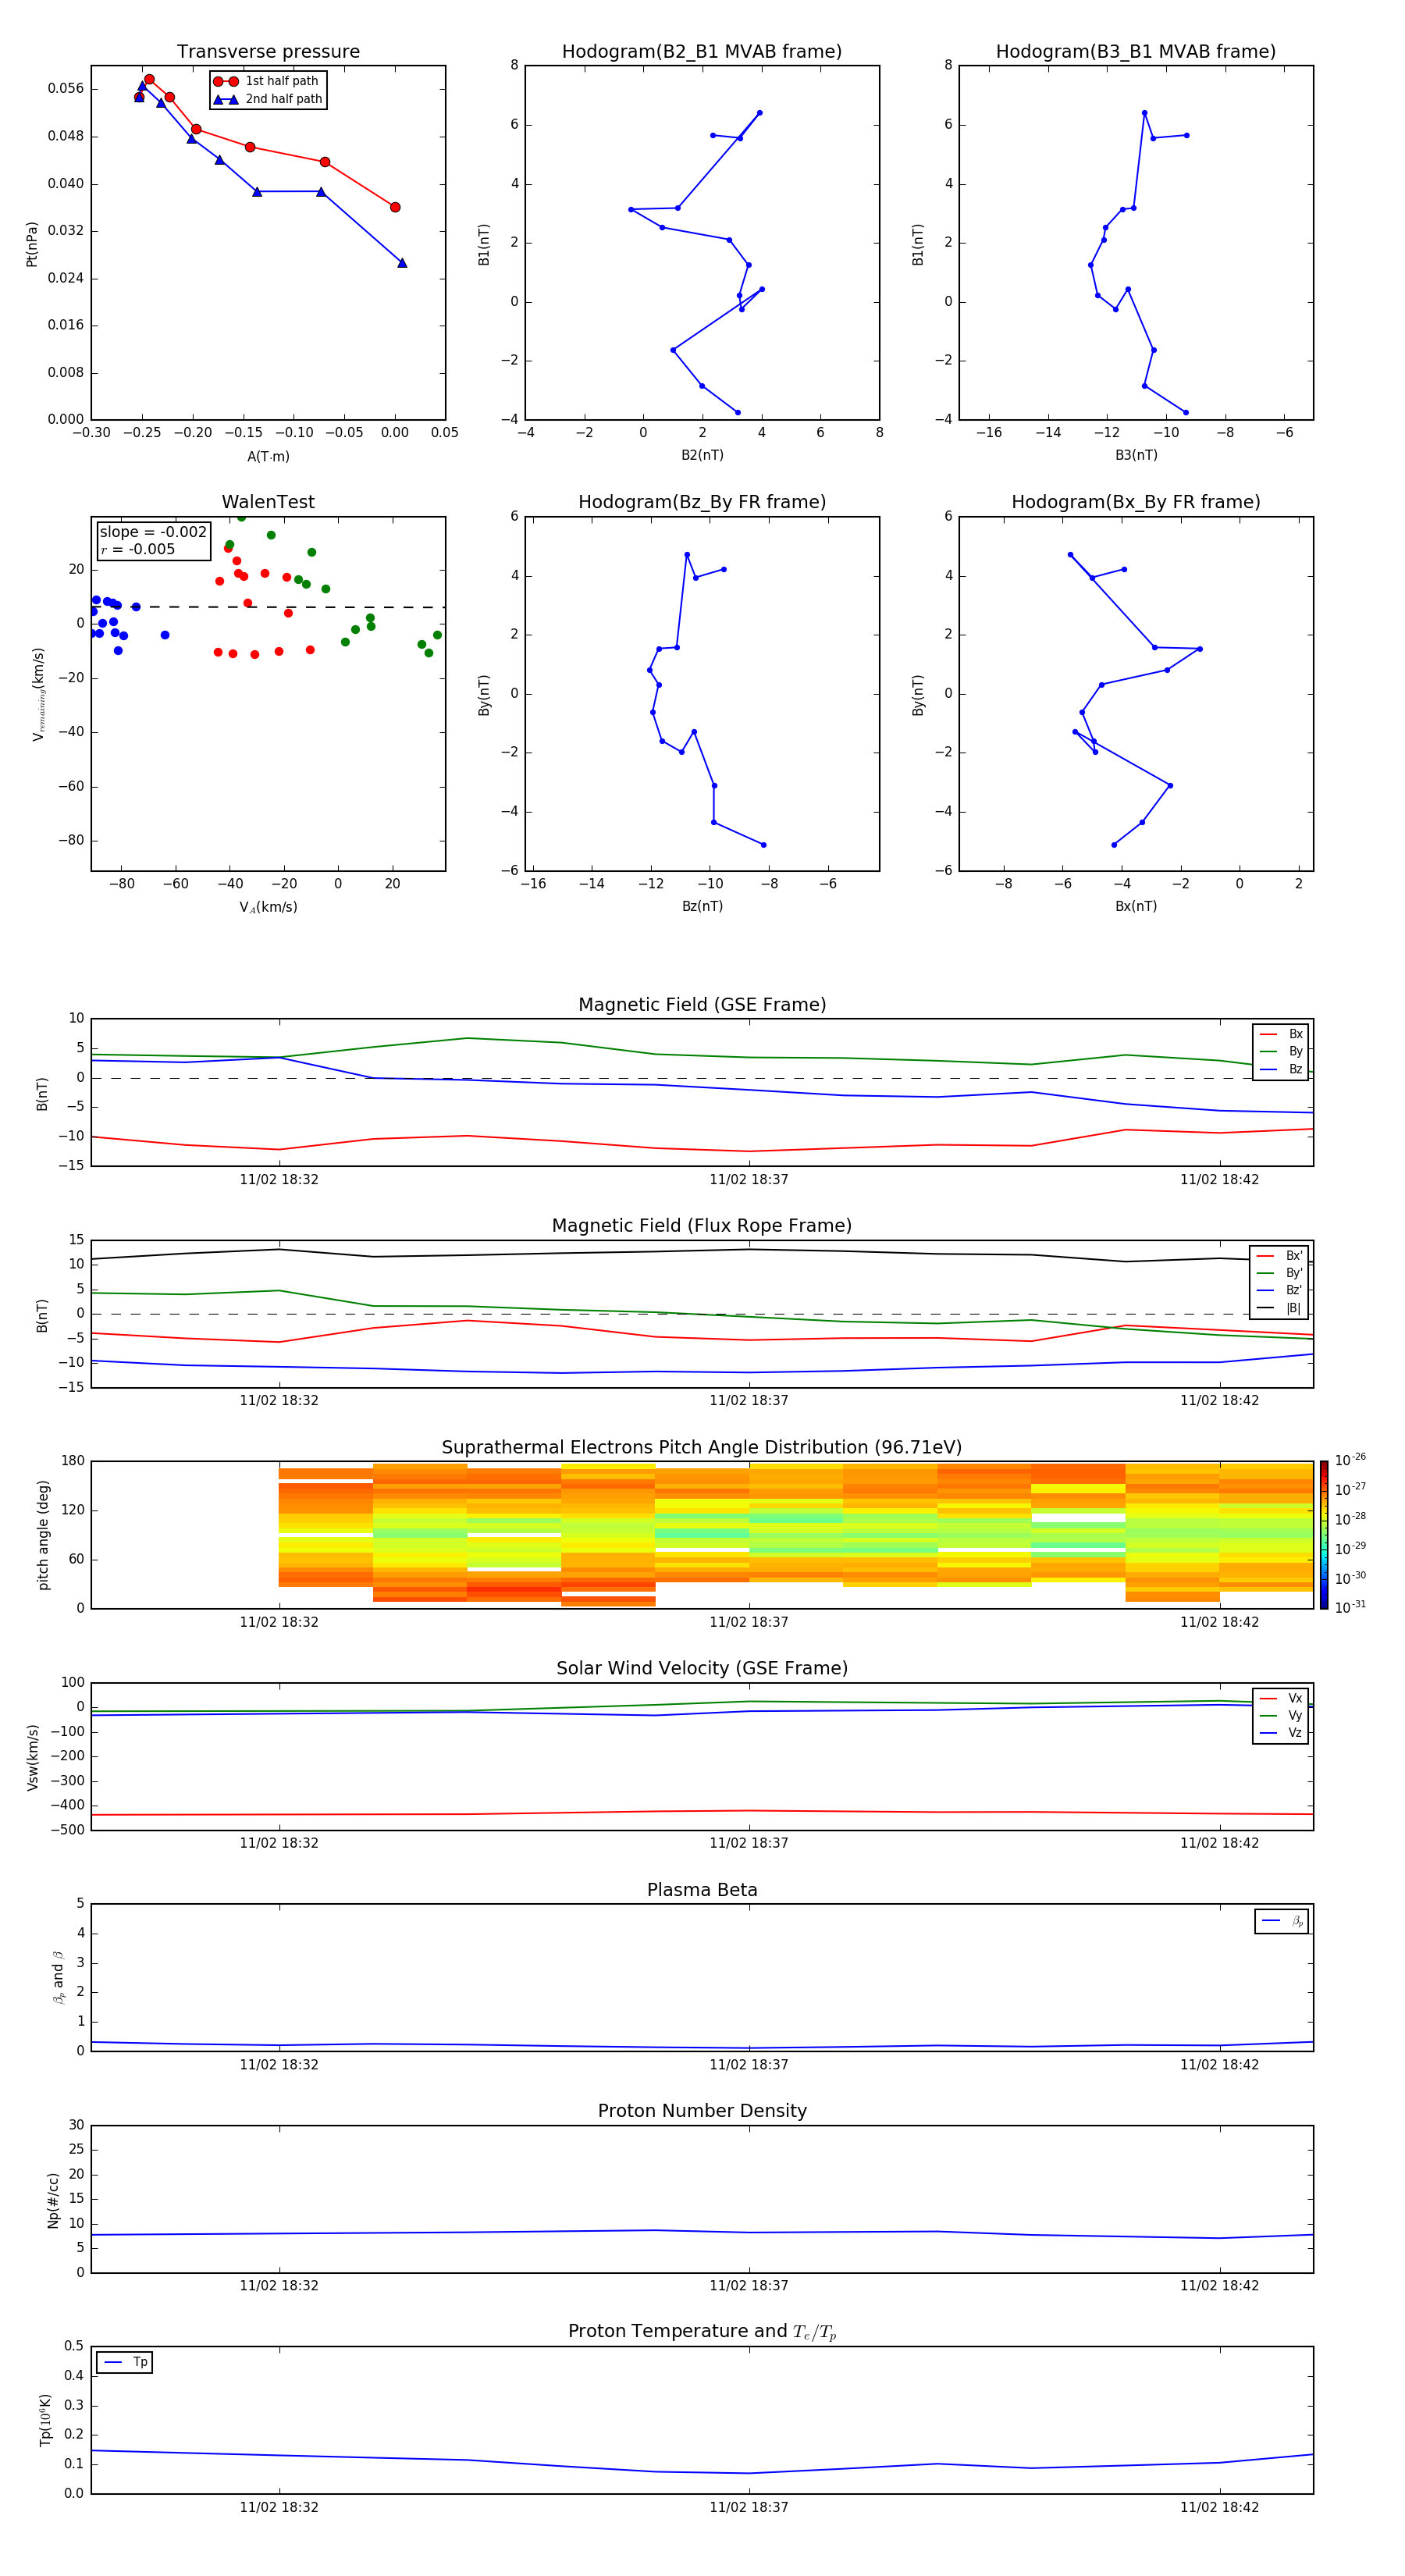Click the 'B3(nT)' x-axis label

(x=1136, y=455)
